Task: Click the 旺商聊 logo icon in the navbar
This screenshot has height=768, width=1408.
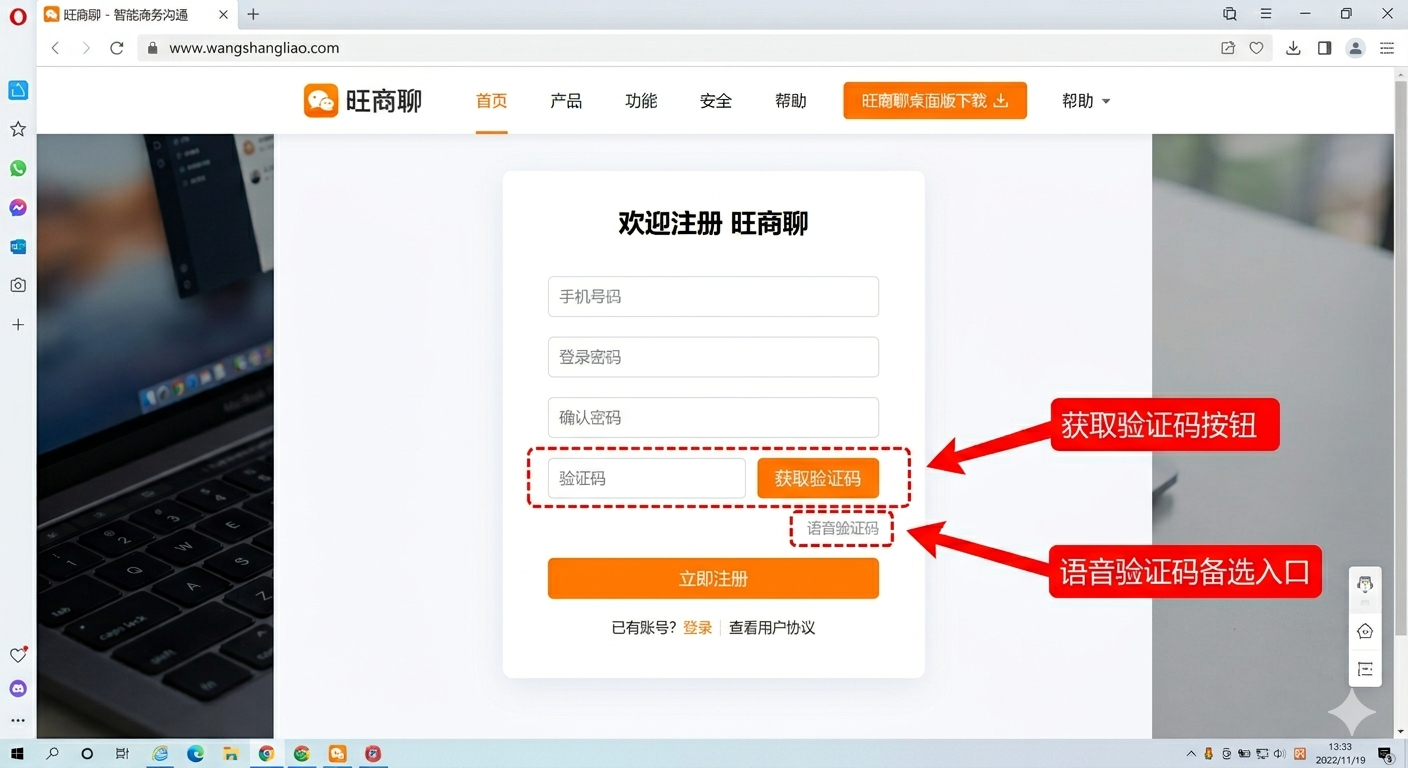Action: tap(320, 100)
